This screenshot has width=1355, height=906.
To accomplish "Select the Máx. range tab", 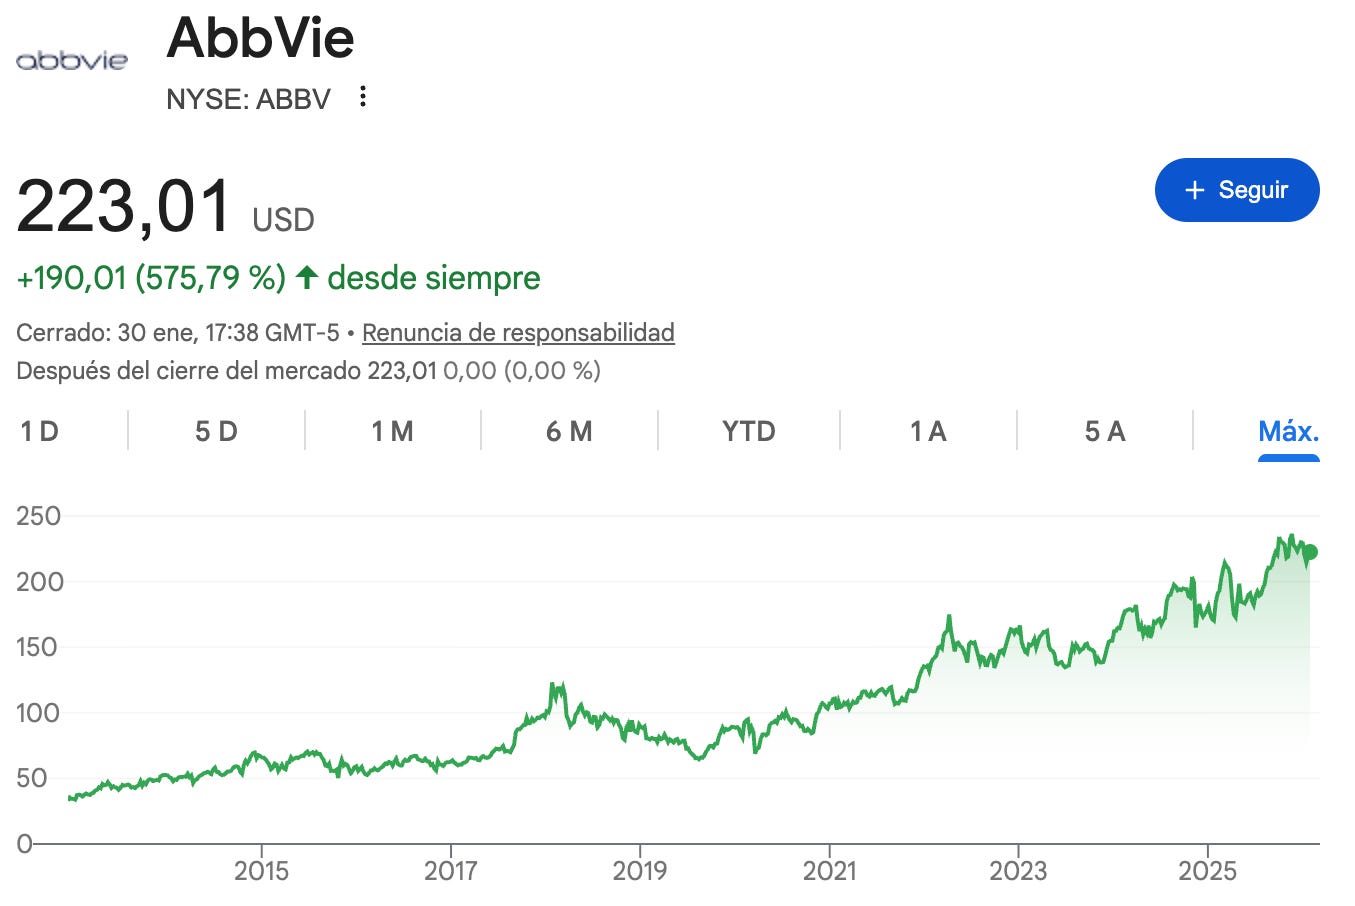I will click(1289, 431).
